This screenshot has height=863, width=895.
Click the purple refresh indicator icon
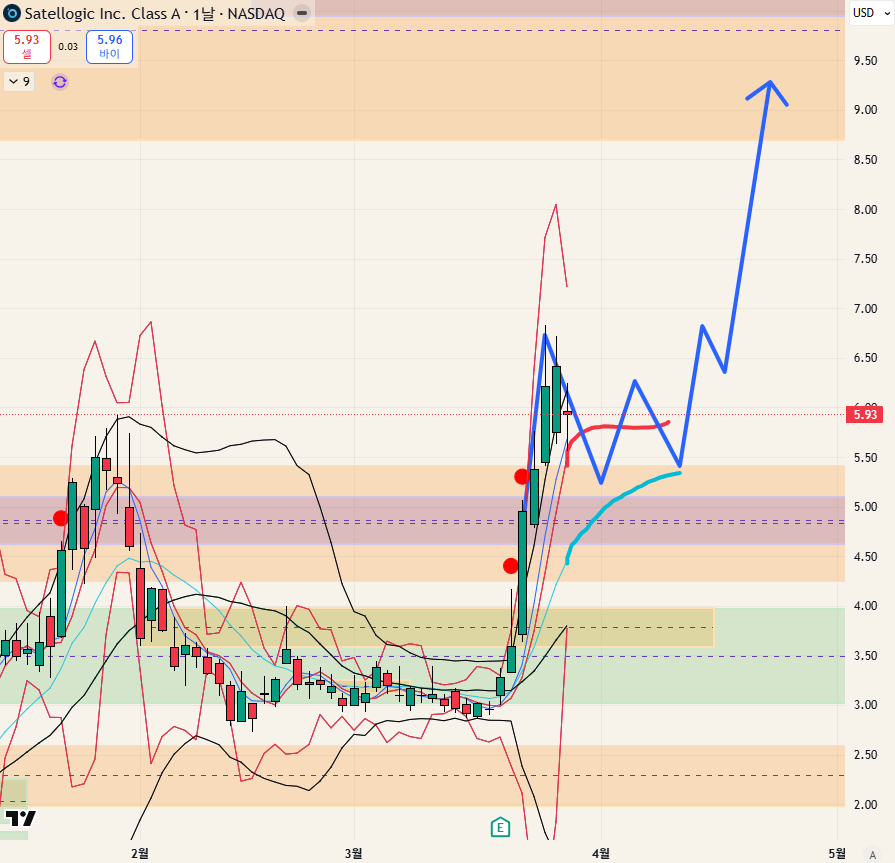point(60,82)
